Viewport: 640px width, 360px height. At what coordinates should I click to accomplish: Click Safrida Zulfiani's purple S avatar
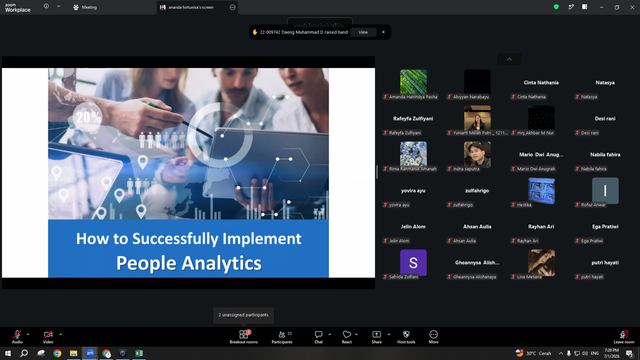point(413,262)
